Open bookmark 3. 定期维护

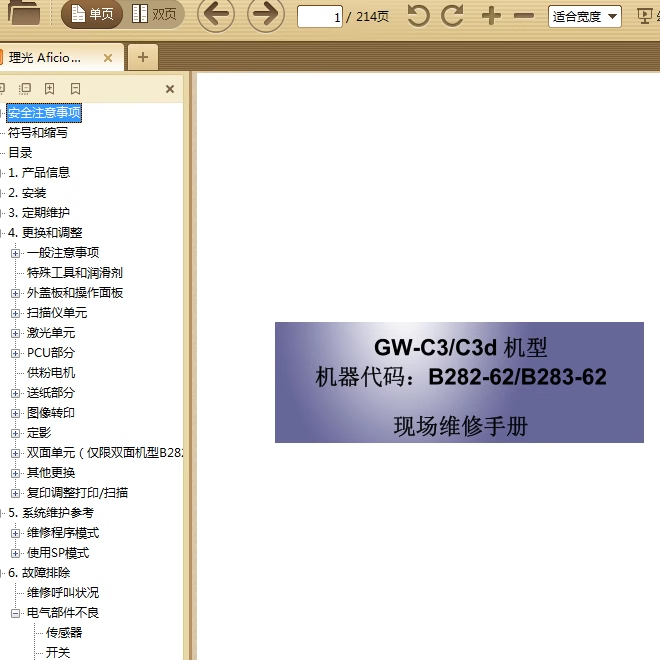pyautogui.click(x=39, y=213)
